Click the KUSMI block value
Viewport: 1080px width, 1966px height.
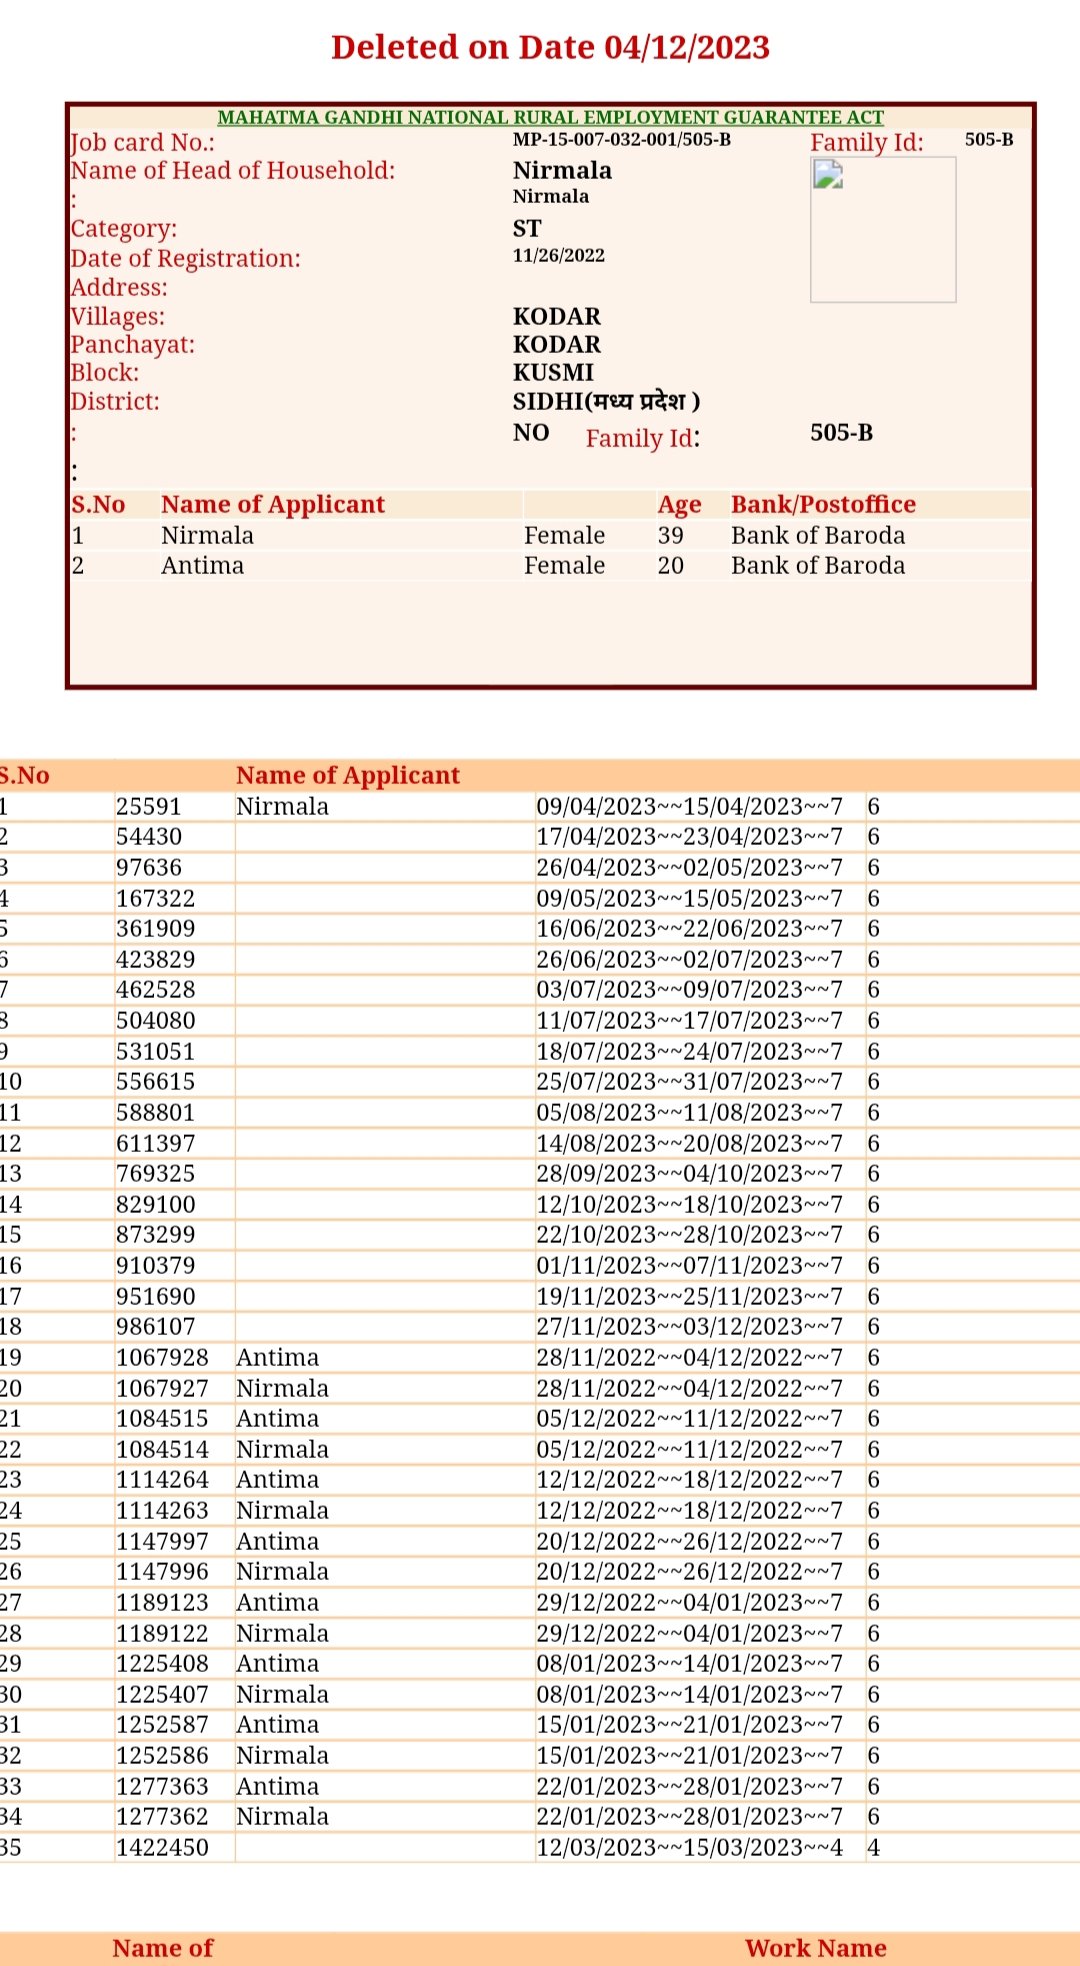(x=553, y=373)
